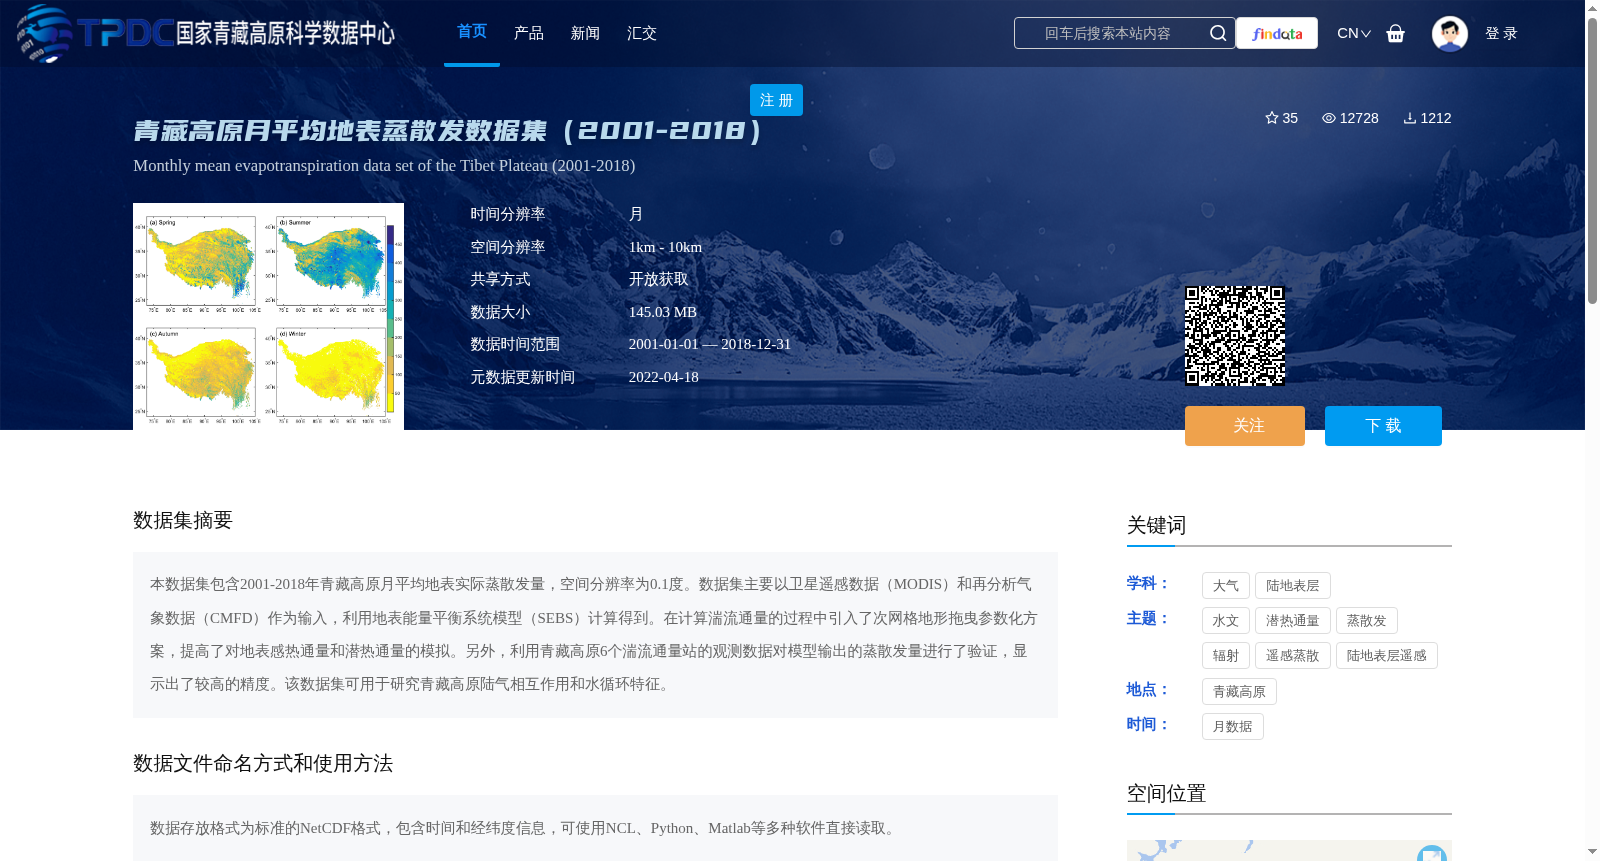
Task: Click the 2001-01-01 — 2018-12-31 time range
Action: (x=710, y=344)
